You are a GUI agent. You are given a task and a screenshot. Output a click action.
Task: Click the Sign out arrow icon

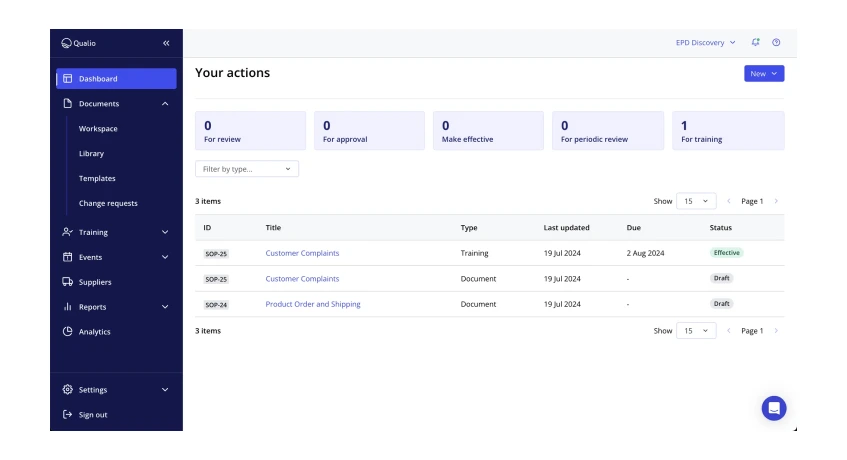tap(68, 415)
